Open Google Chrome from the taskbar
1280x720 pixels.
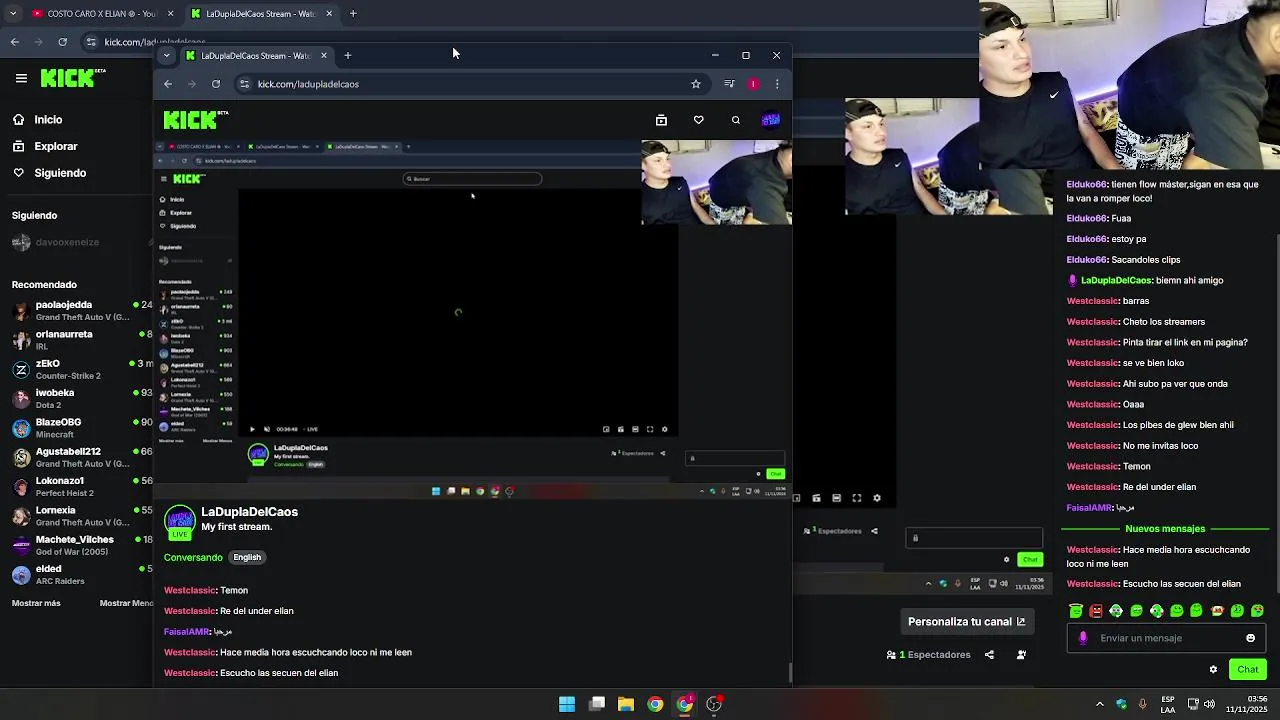click(x=655, y=704)
